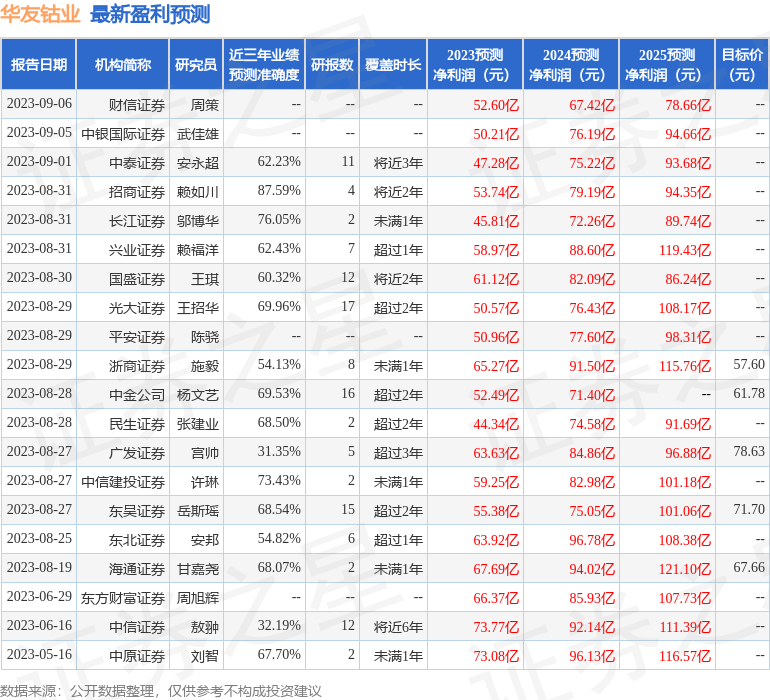Select the 近三年业绩预测准确度 column header

[264, 64]
